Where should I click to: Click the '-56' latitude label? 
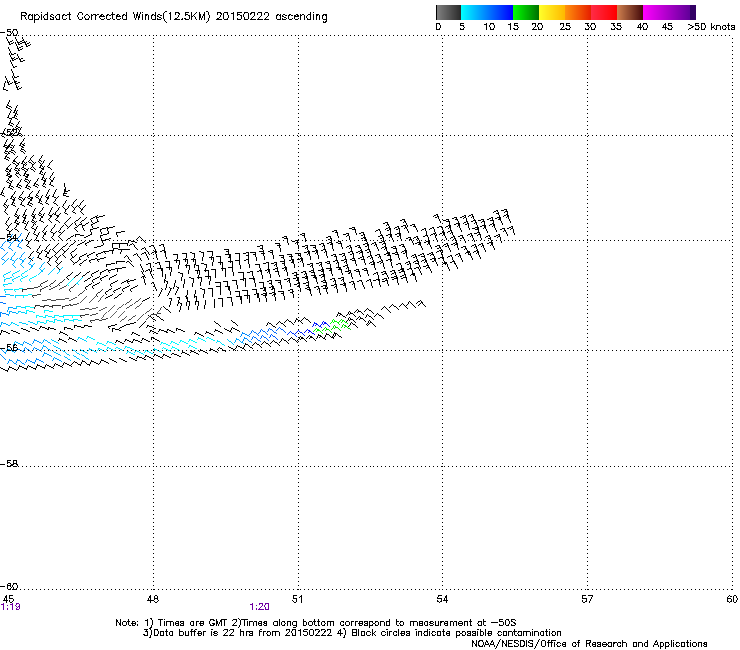[x=9, y=347]
